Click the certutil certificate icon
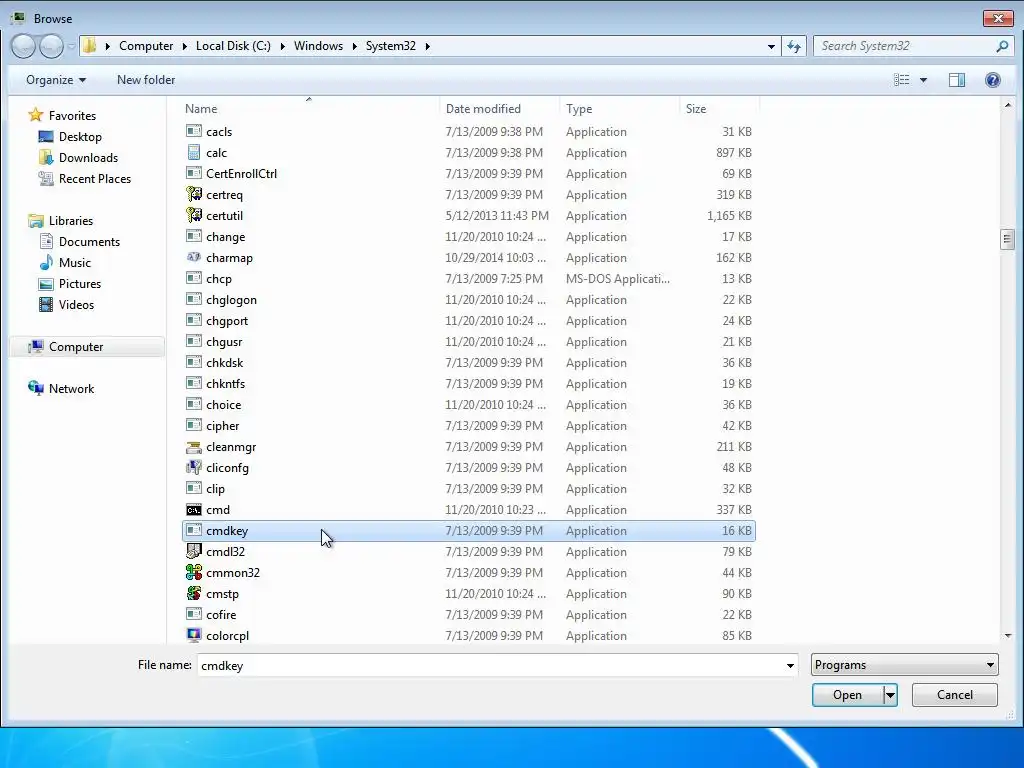This screenshot has height=768, width=1024. click(193, 216)
